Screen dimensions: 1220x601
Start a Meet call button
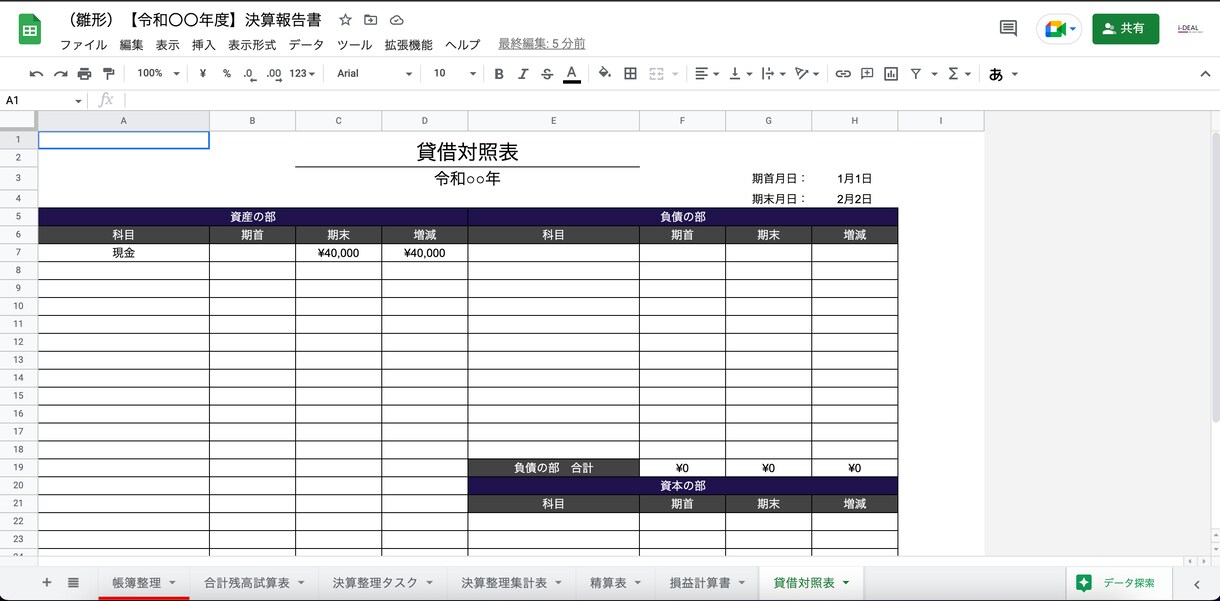coord(1059,29)
